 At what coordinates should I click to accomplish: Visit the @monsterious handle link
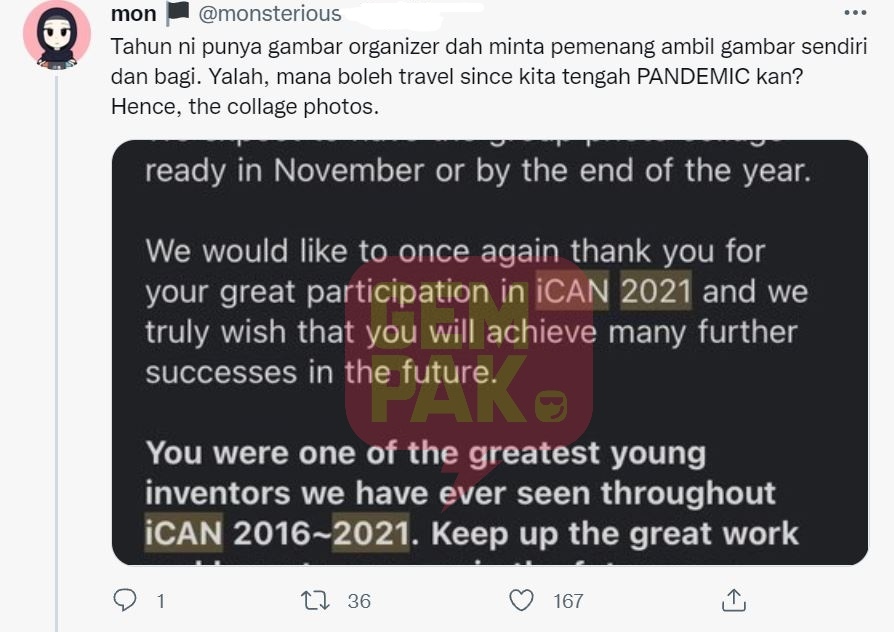(270, 13)
